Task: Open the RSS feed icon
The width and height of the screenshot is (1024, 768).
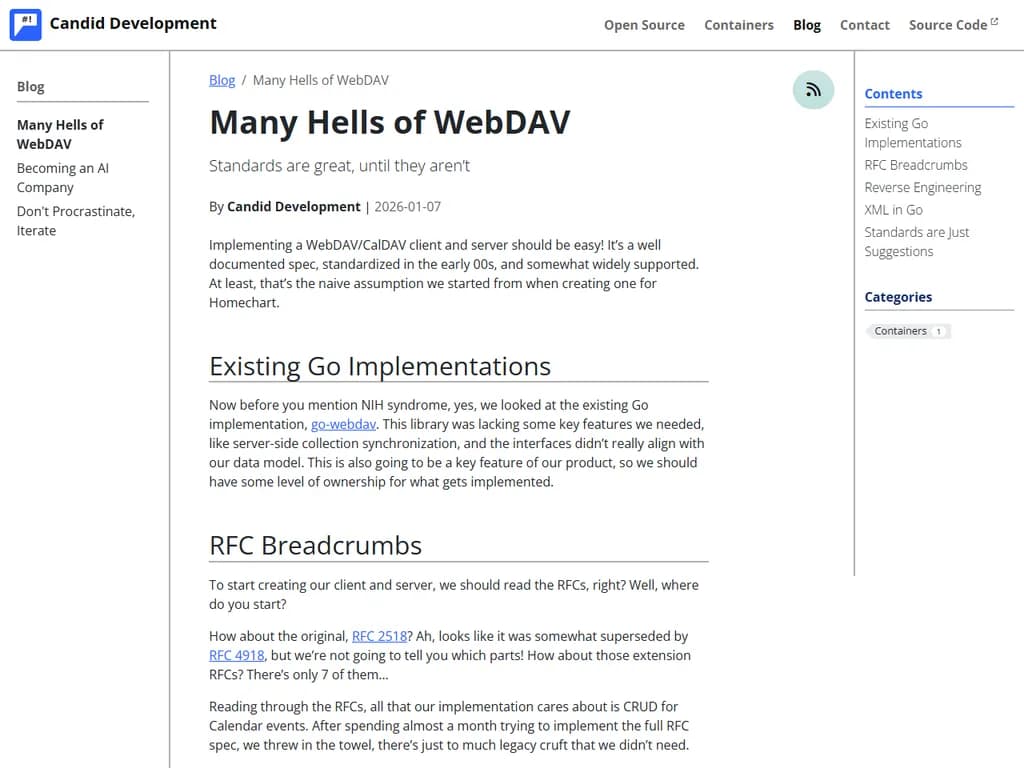Action: (x=813, y=89)
